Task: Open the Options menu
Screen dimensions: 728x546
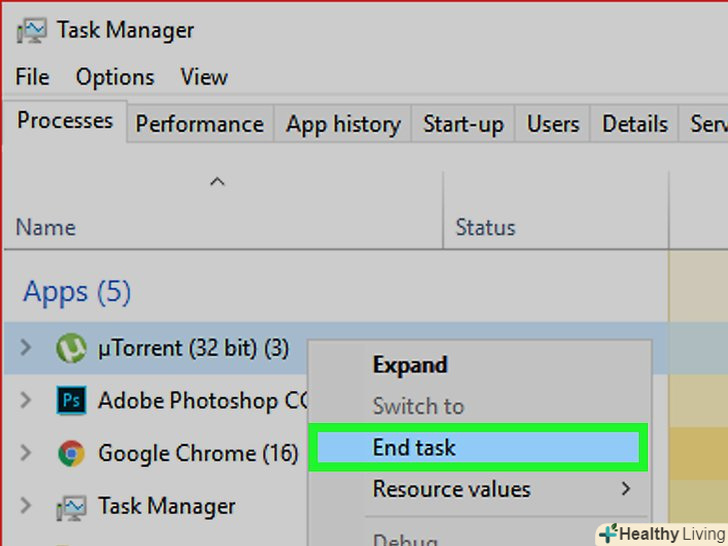Action: coord(115,77)
